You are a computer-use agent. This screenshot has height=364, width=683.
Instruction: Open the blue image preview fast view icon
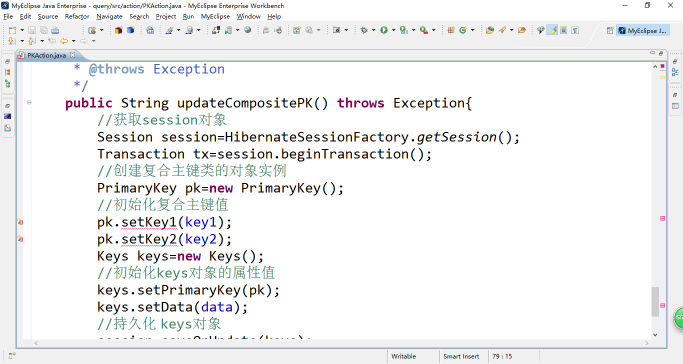point(7,116)
